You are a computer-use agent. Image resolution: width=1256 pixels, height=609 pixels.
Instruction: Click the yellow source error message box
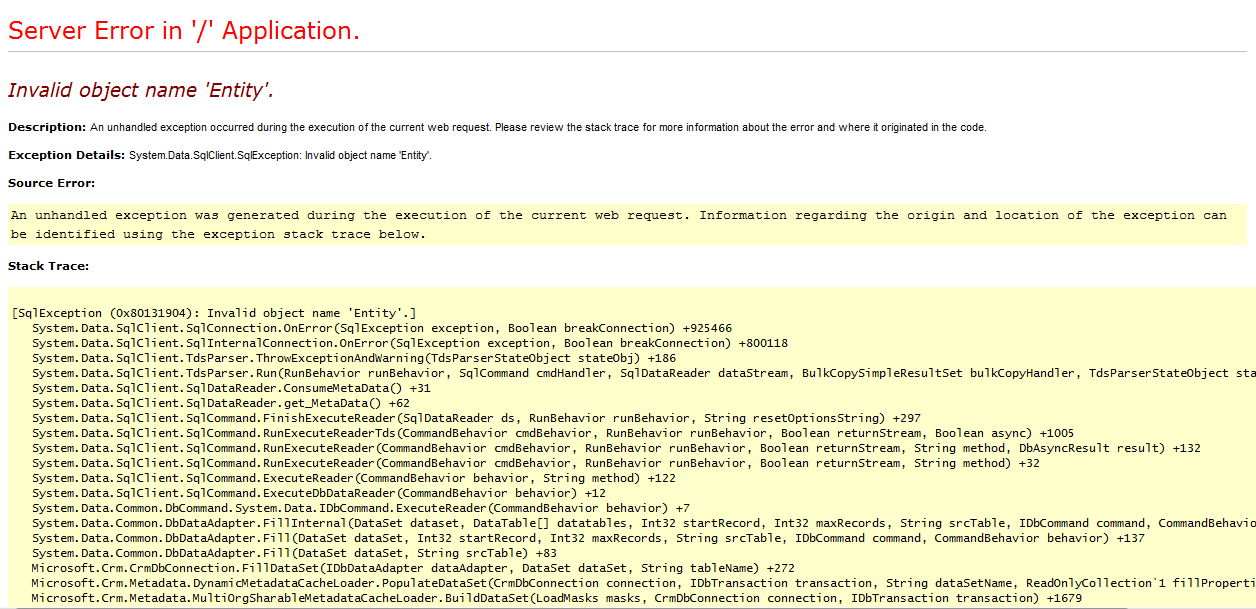618,225
